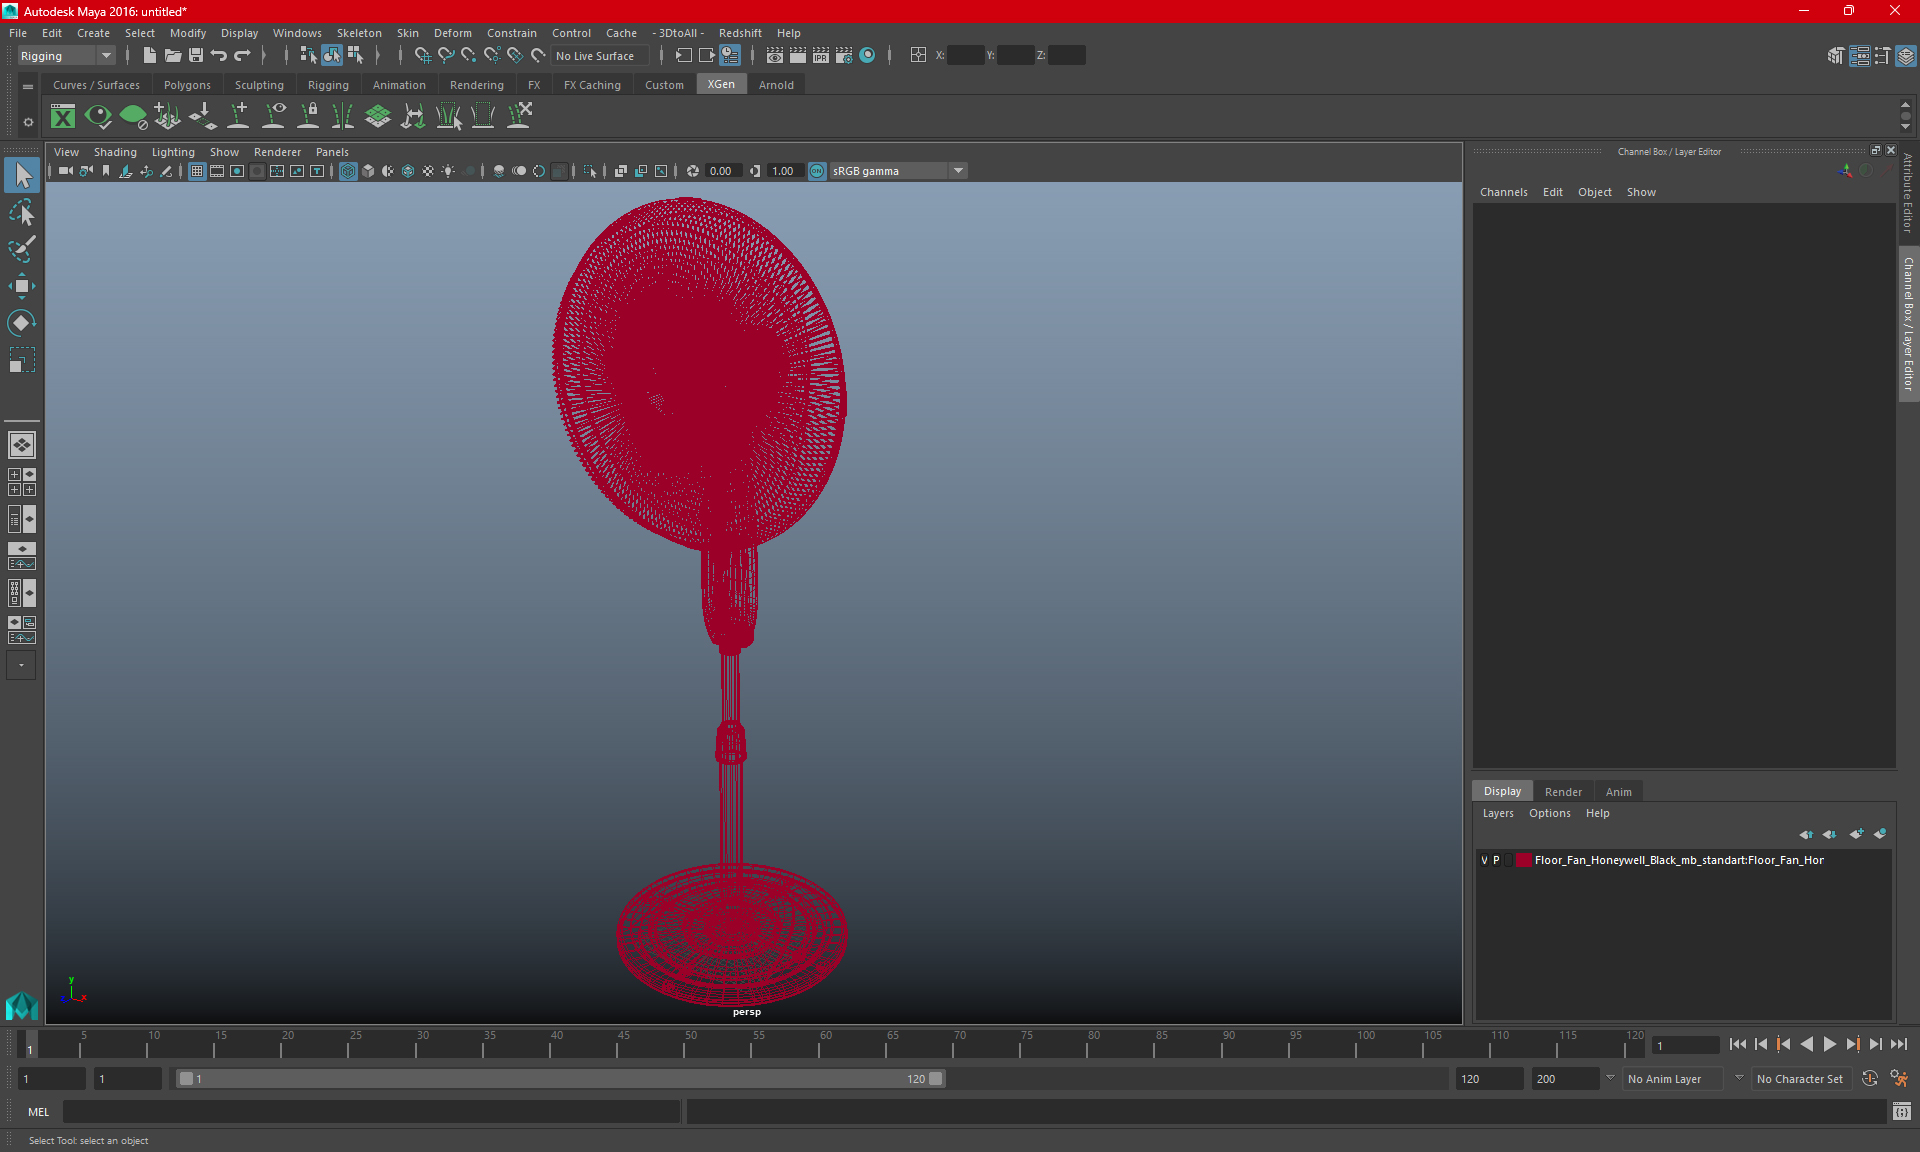Activate the Move tool
The width and height of the screenshot is (1920, 1152).
click(22, 286)
